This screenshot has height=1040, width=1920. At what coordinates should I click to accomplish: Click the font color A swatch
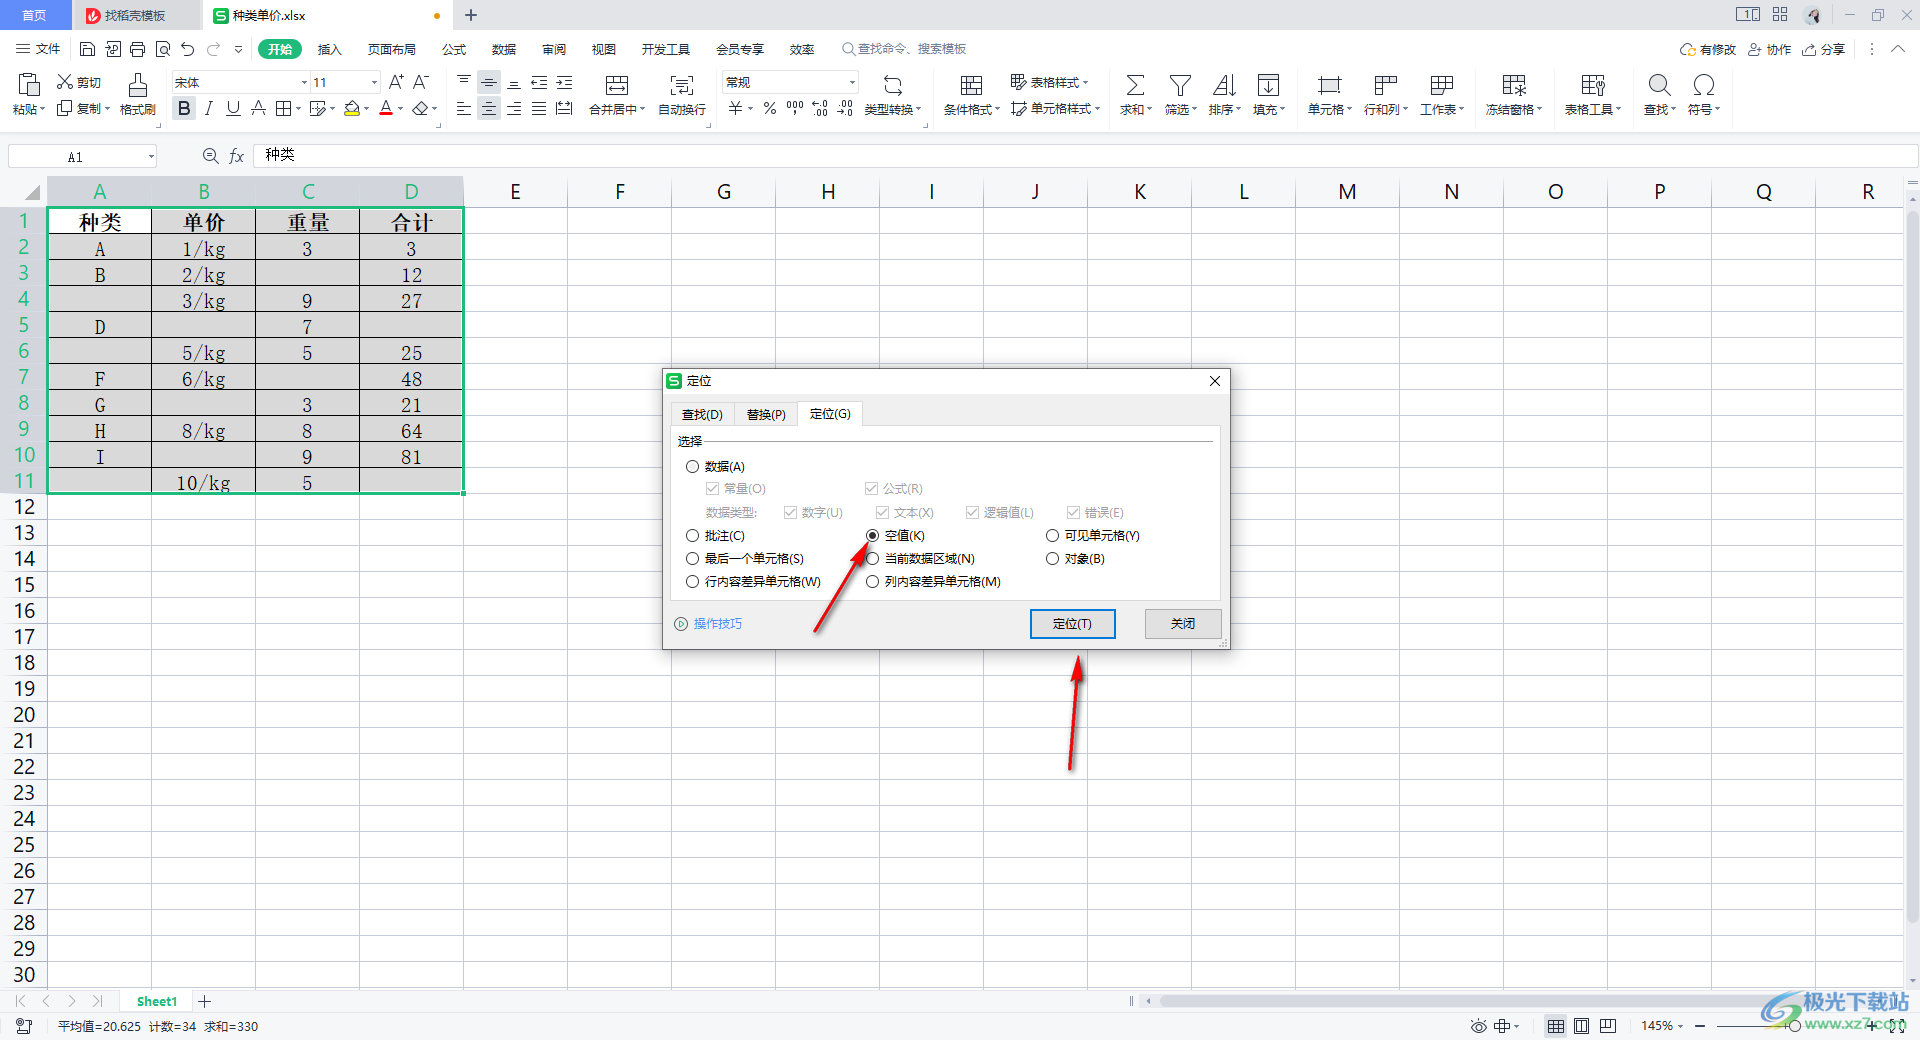386,108
